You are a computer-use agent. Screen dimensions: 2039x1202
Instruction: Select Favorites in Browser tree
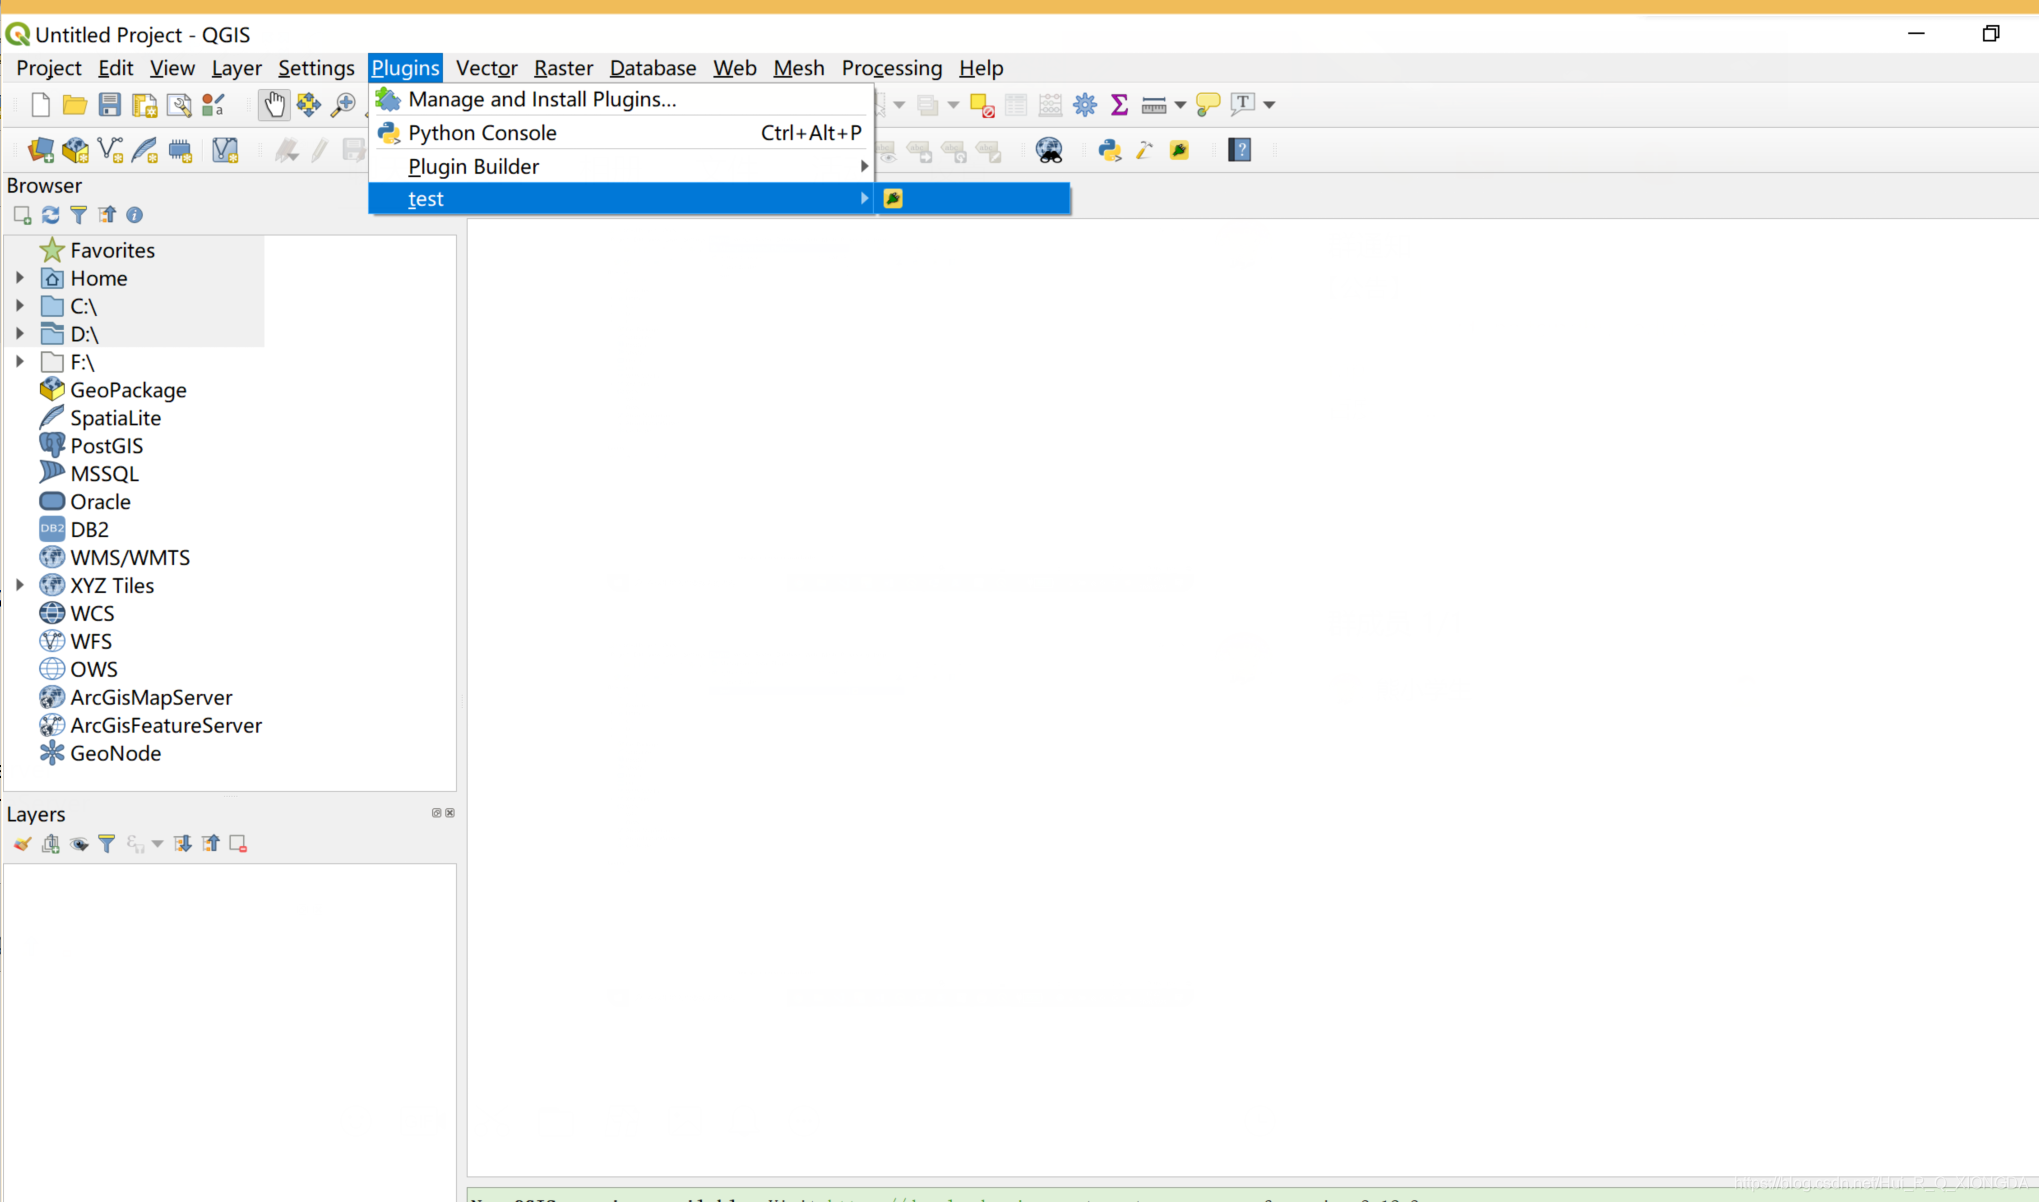coord(112,250)
